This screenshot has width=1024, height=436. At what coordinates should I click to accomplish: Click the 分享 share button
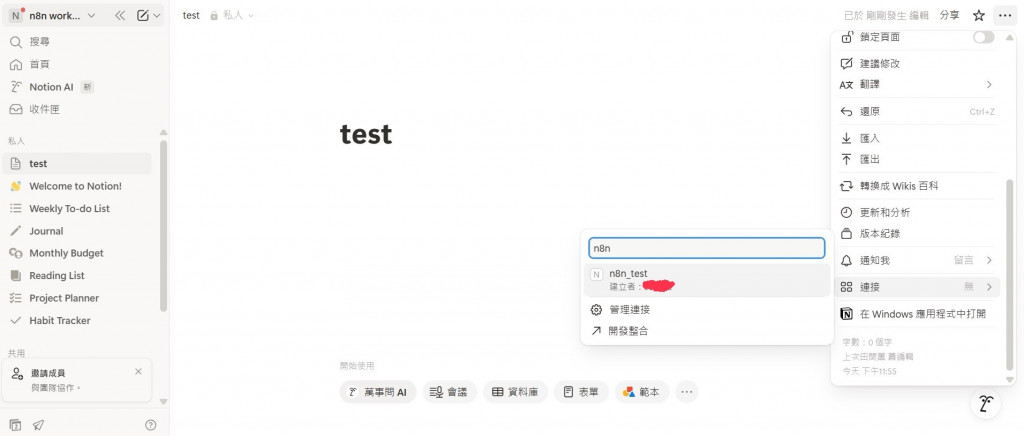[950, 15]
